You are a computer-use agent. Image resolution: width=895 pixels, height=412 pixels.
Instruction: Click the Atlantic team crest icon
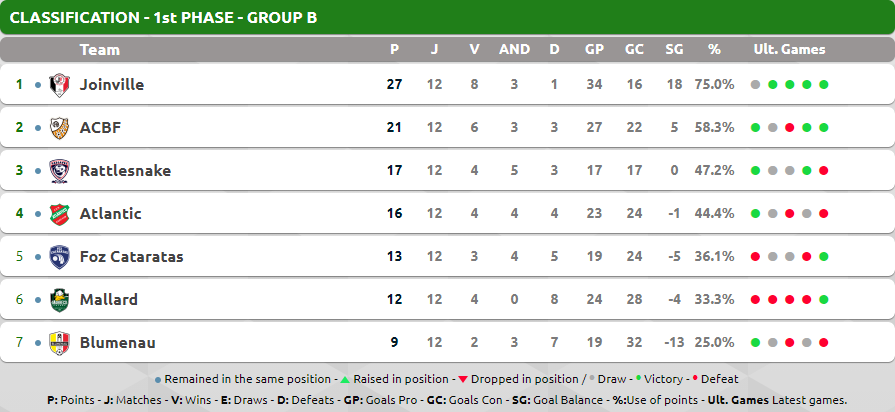(59, 214)
